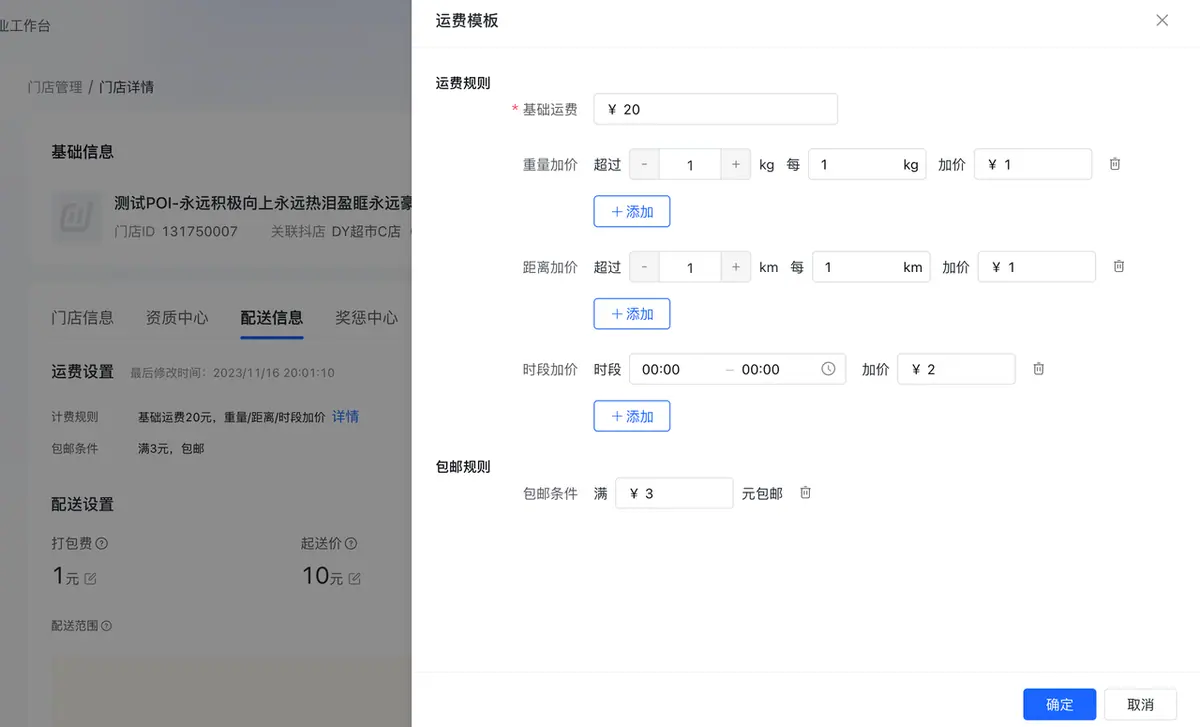Show help tooltip for 配送范围
Image resolution: width=1200 pixels, height=727 pixels.
pos(106,626)
